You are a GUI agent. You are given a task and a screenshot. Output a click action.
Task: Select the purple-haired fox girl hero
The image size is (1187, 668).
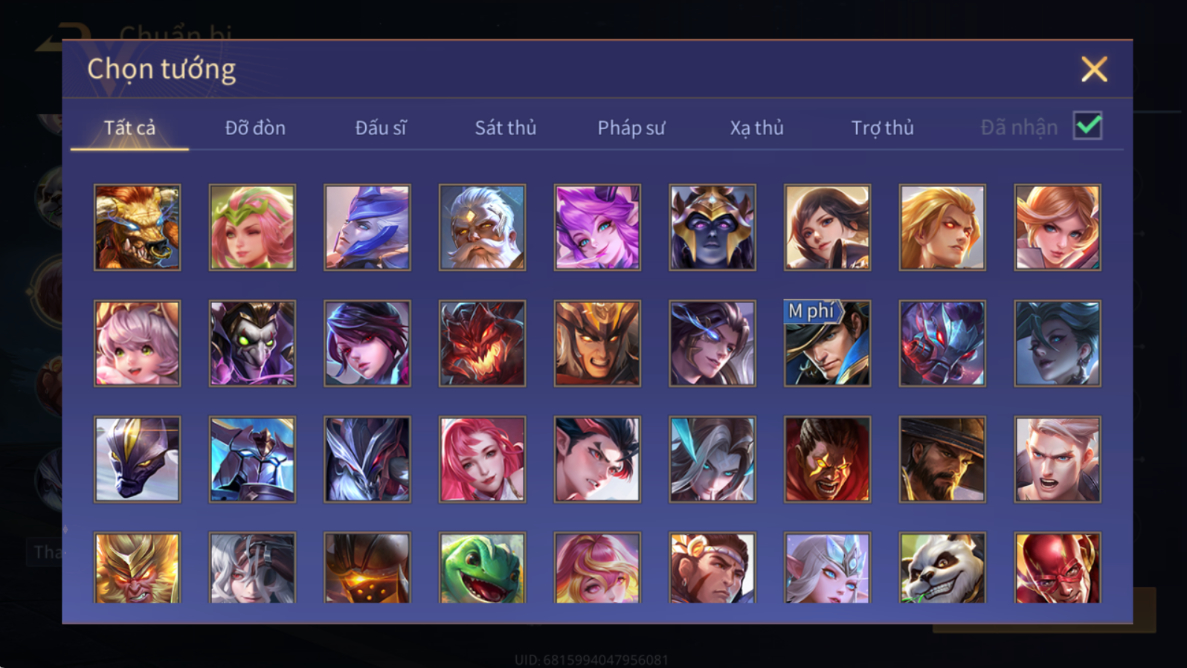pos(597,227)
